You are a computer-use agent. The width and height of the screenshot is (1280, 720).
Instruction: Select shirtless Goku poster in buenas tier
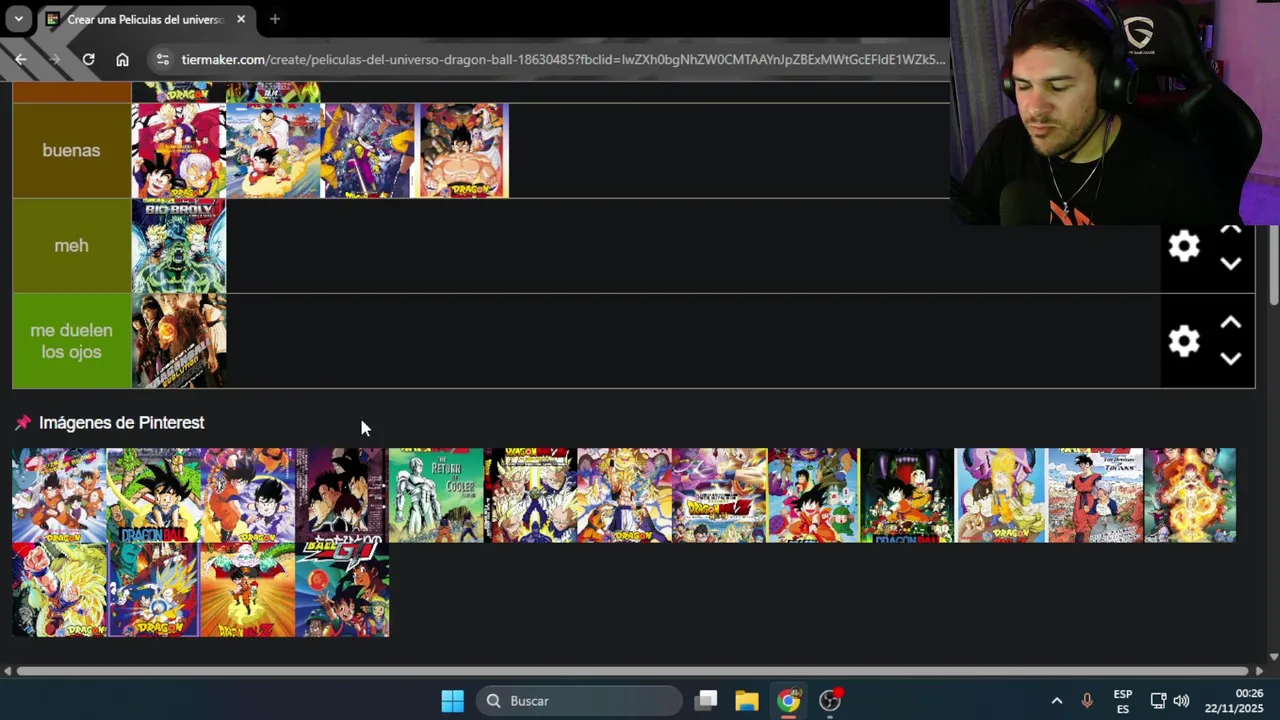pos(462,151)
